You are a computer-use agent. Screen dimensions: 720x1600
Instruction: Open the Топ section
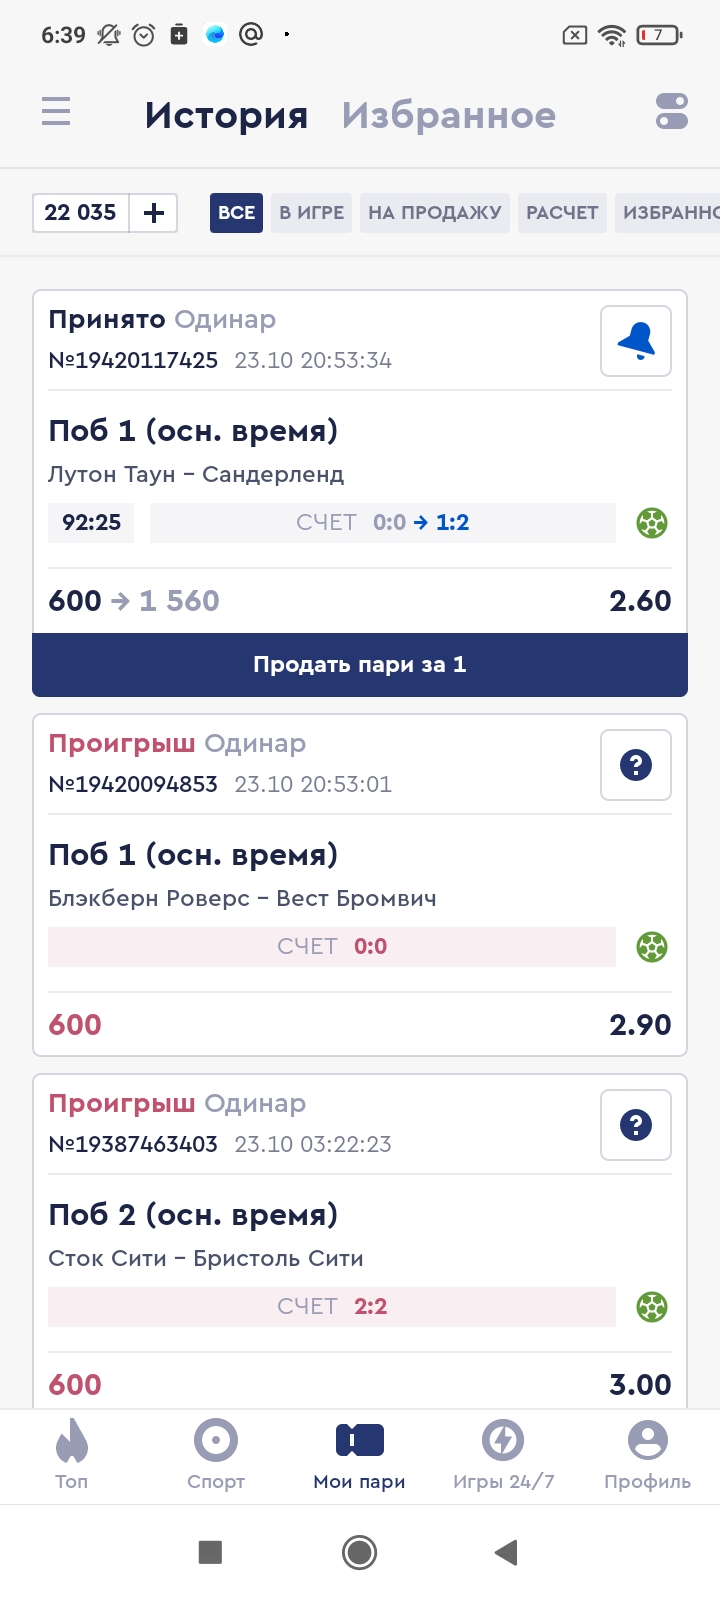click(72, 1456)
